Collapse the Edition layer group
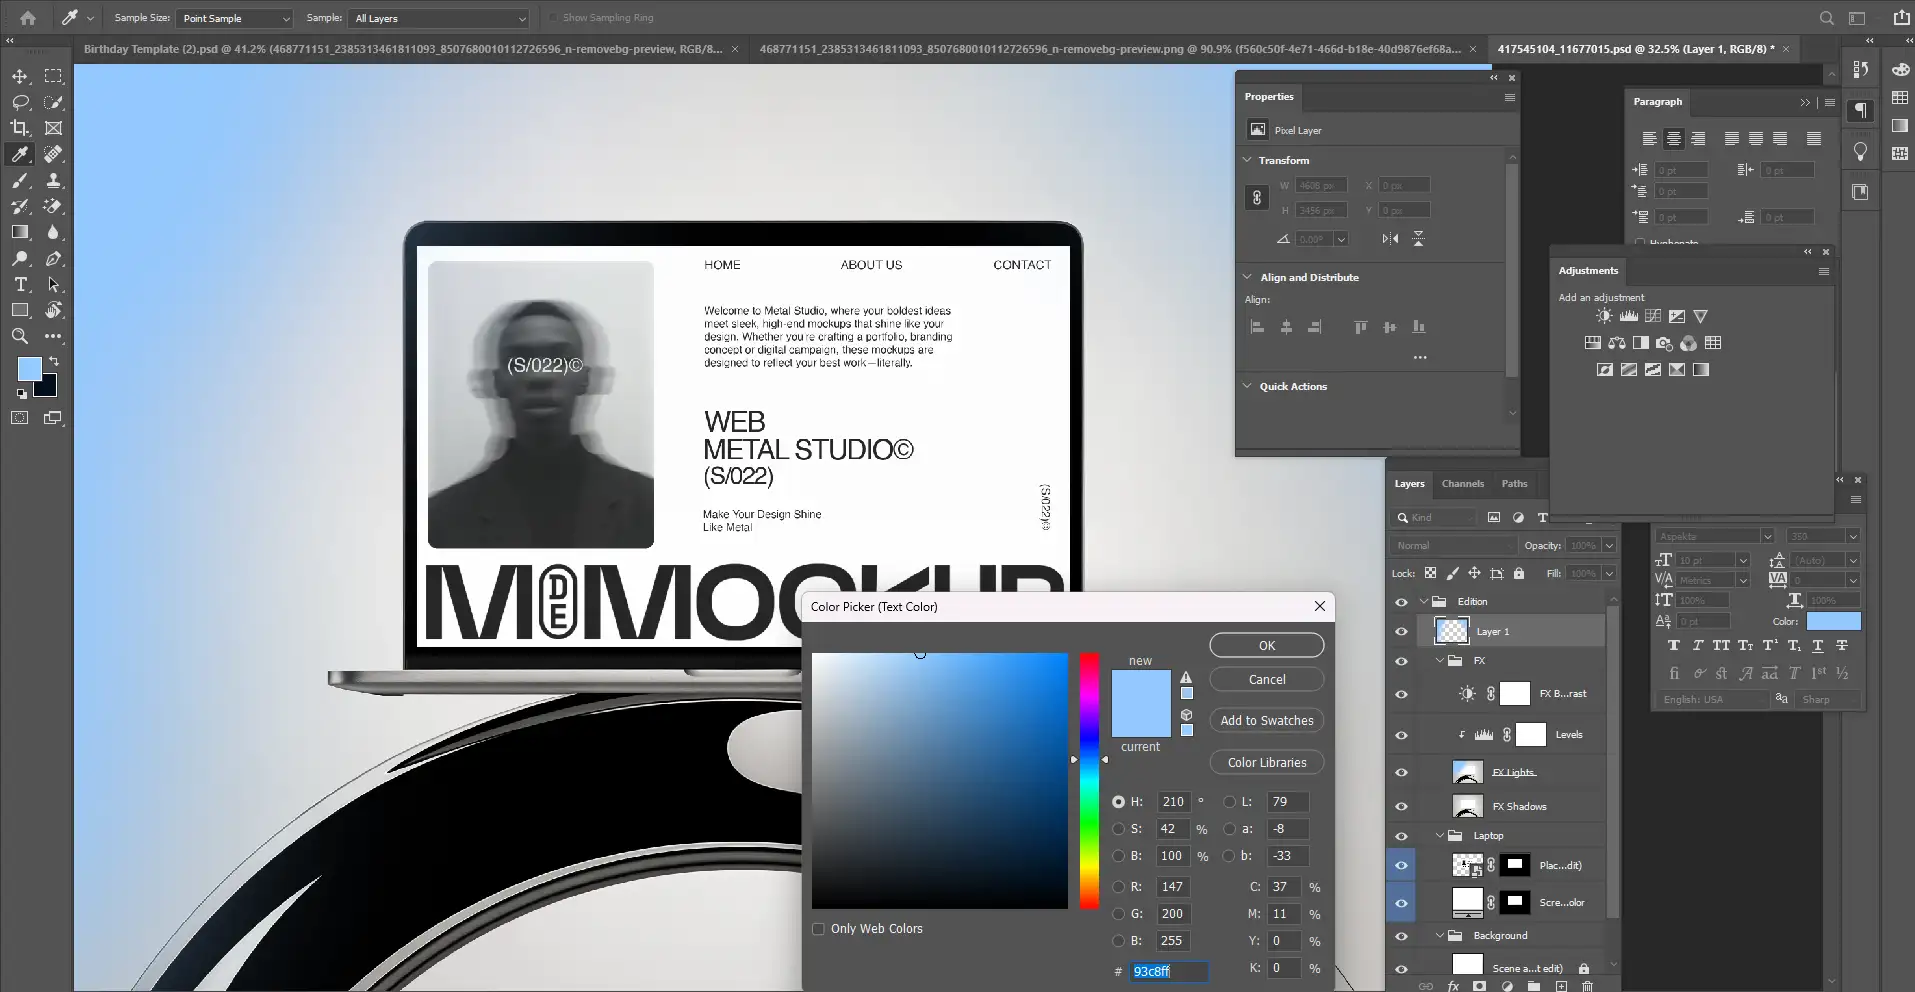Viewport: 1915px width, 992px height. click(x=1424, y=602)
